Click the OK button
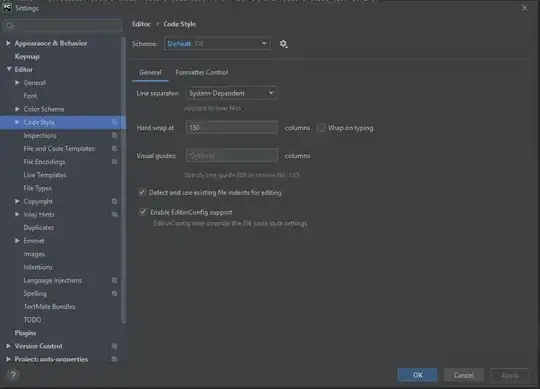540x389 pixels. (x=417, y=375)
